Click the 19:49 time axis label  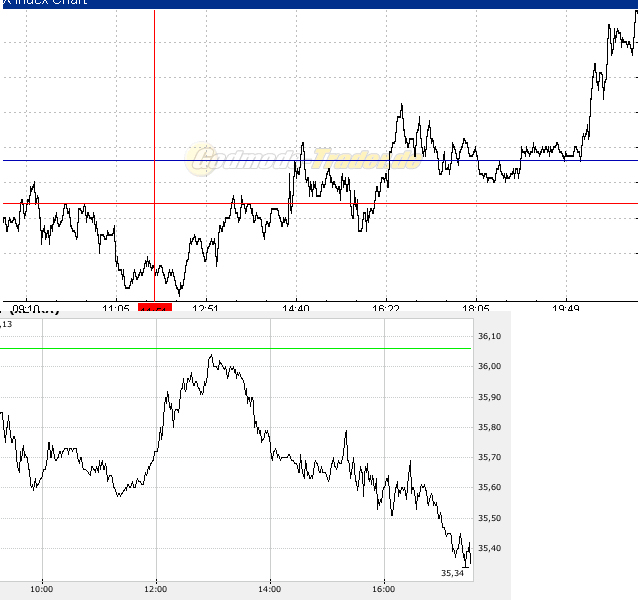(x=566, y=308)
